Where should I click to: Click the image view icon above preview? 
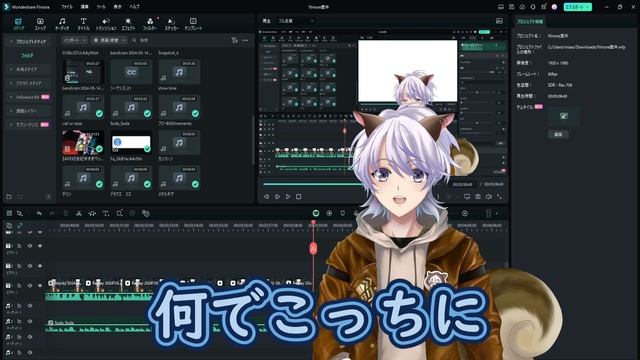(x=499, y=21)
